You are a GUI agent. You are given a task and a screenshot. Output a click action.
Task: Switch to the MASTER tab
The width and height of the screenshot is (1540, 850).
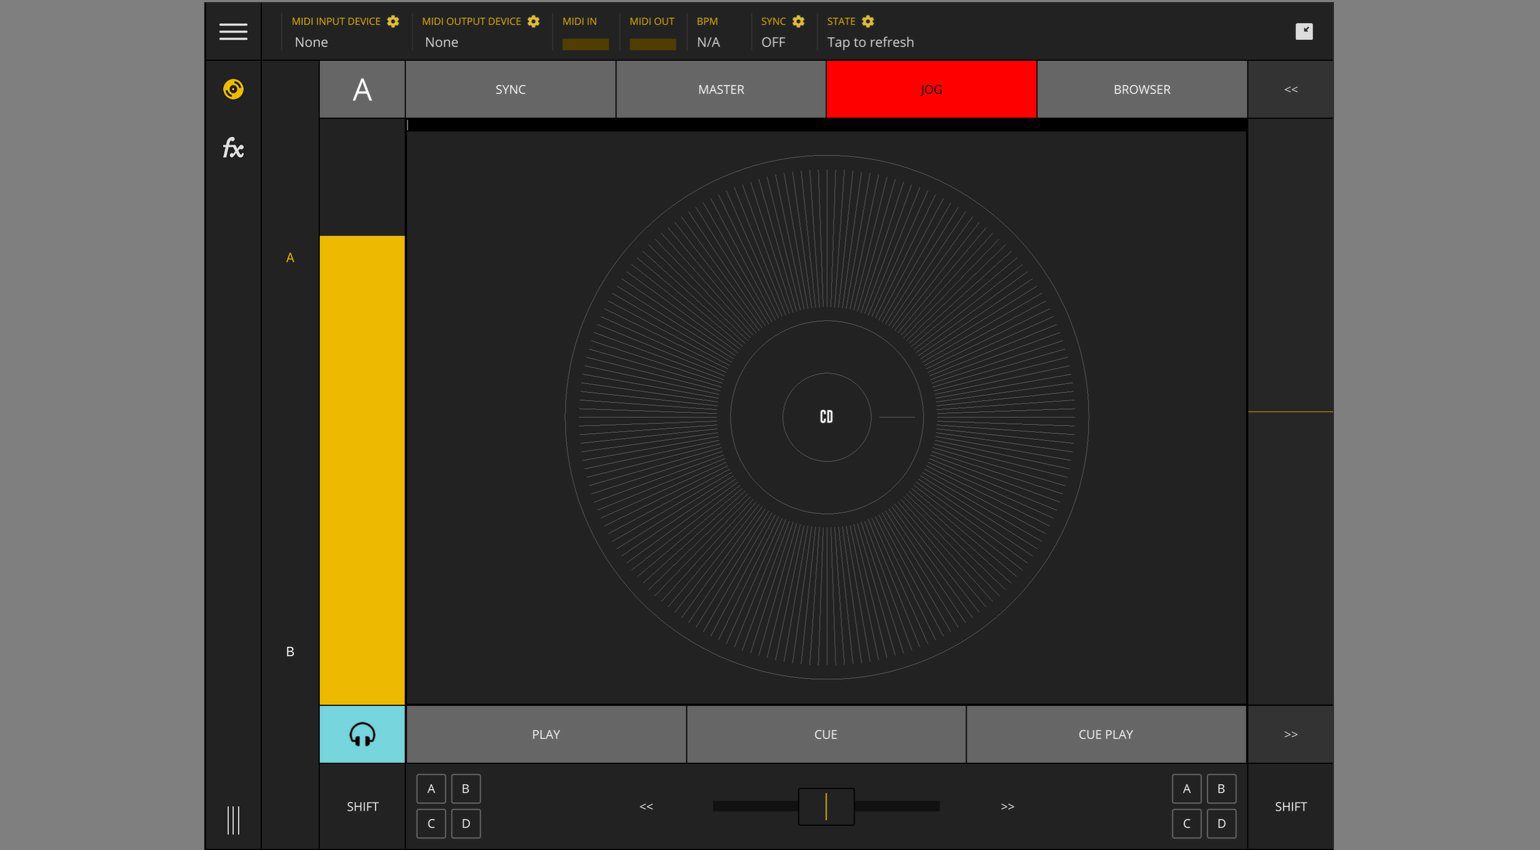point(721,89)
